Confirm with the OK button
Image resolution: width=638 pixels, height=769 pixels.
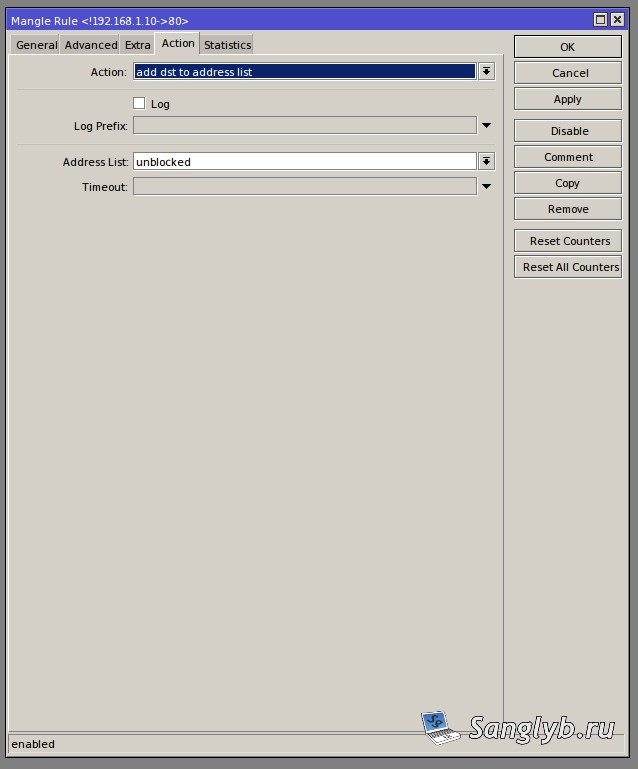[x=568, y=47]
